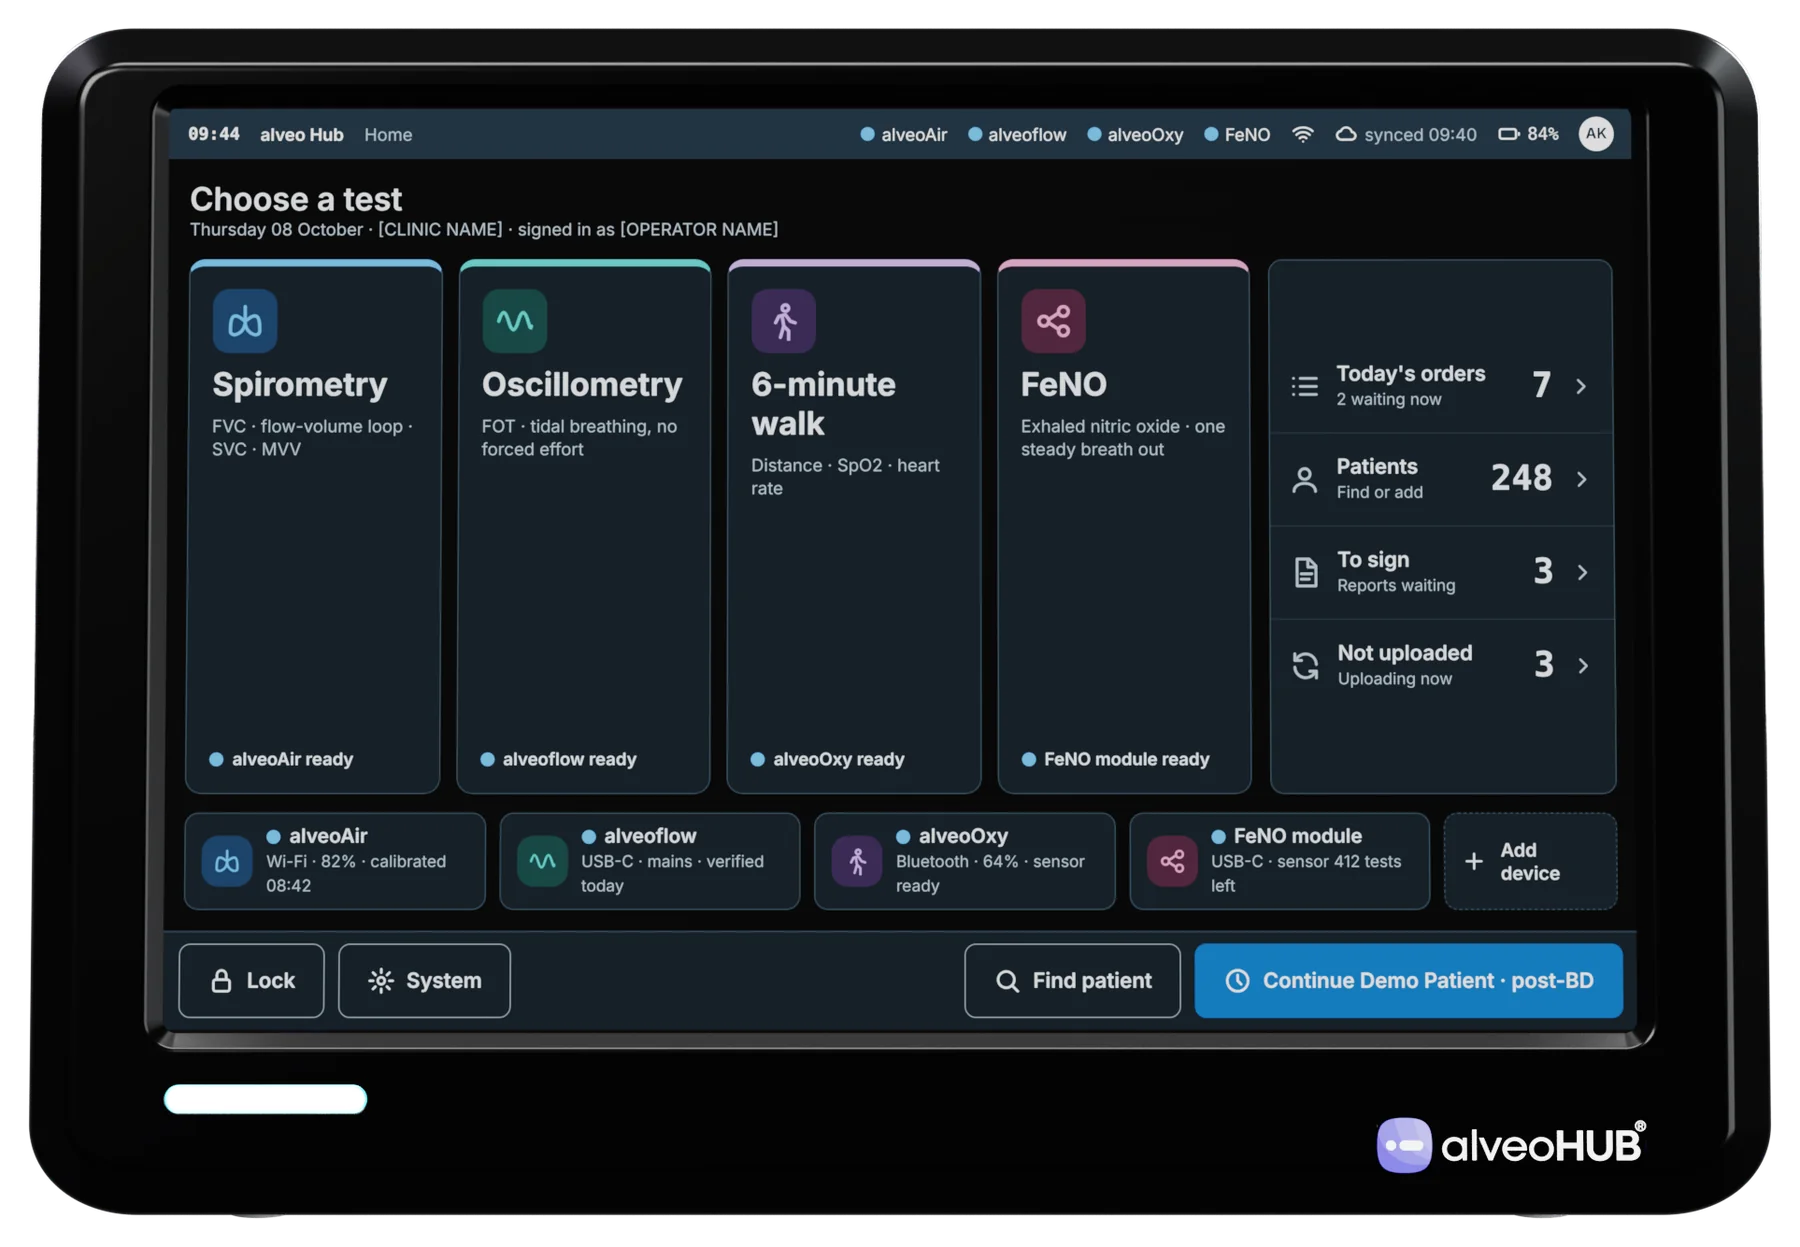The height and width of the screenshot is (1247, 1800).
Task: Click the 09:44 clock
Action: pos(214,134)
